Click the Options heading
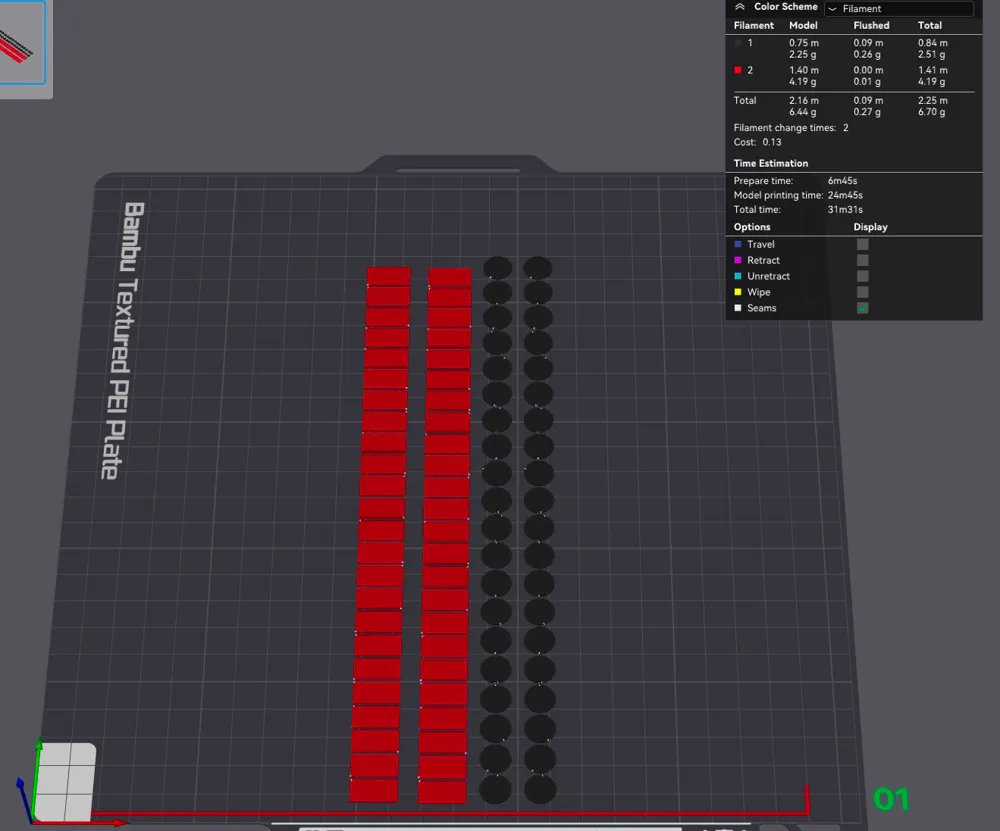This screenshot has width=1000, height=831. click(x=752, y=227)
